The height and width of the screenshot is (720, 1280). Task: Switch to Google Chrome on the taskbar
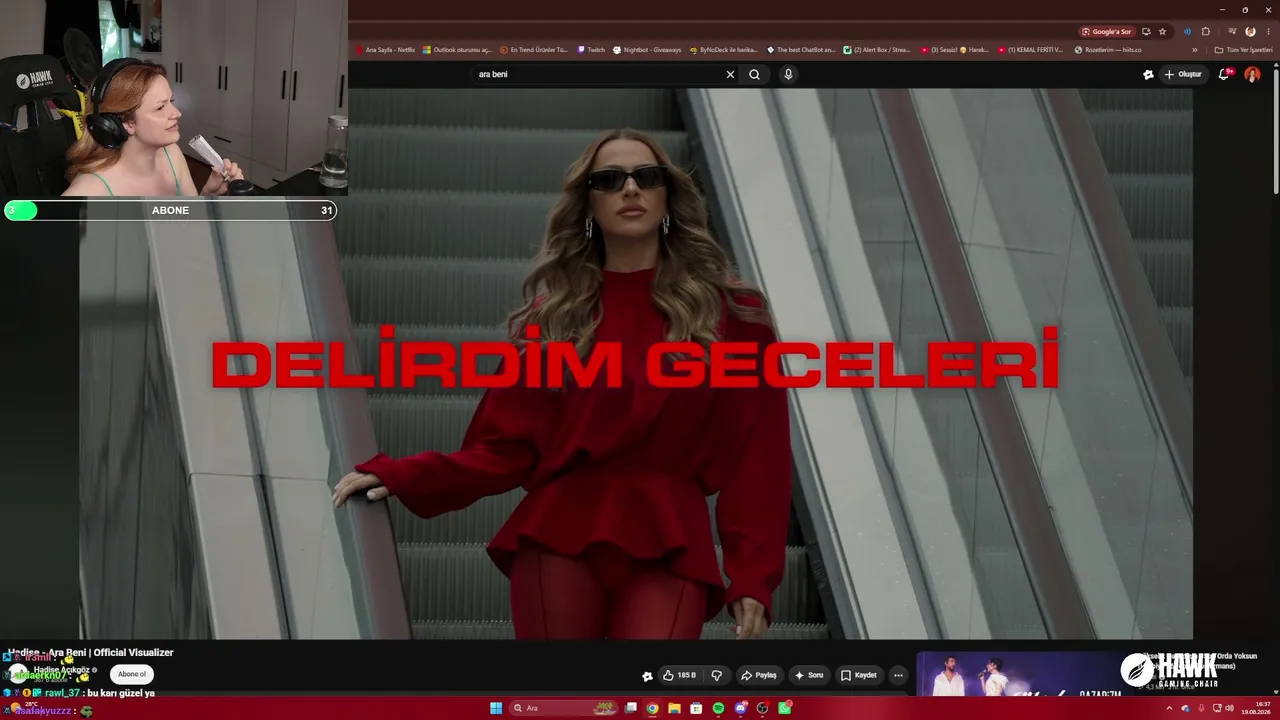[652, 708]
